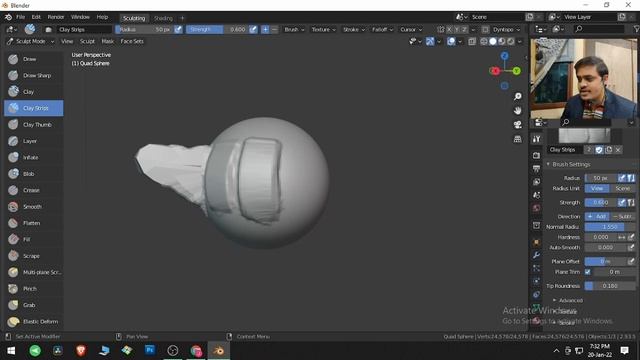This screenshot has height=360, width=640.
Task: Toggle the camera view icon
Action: [x=518, y=125]
